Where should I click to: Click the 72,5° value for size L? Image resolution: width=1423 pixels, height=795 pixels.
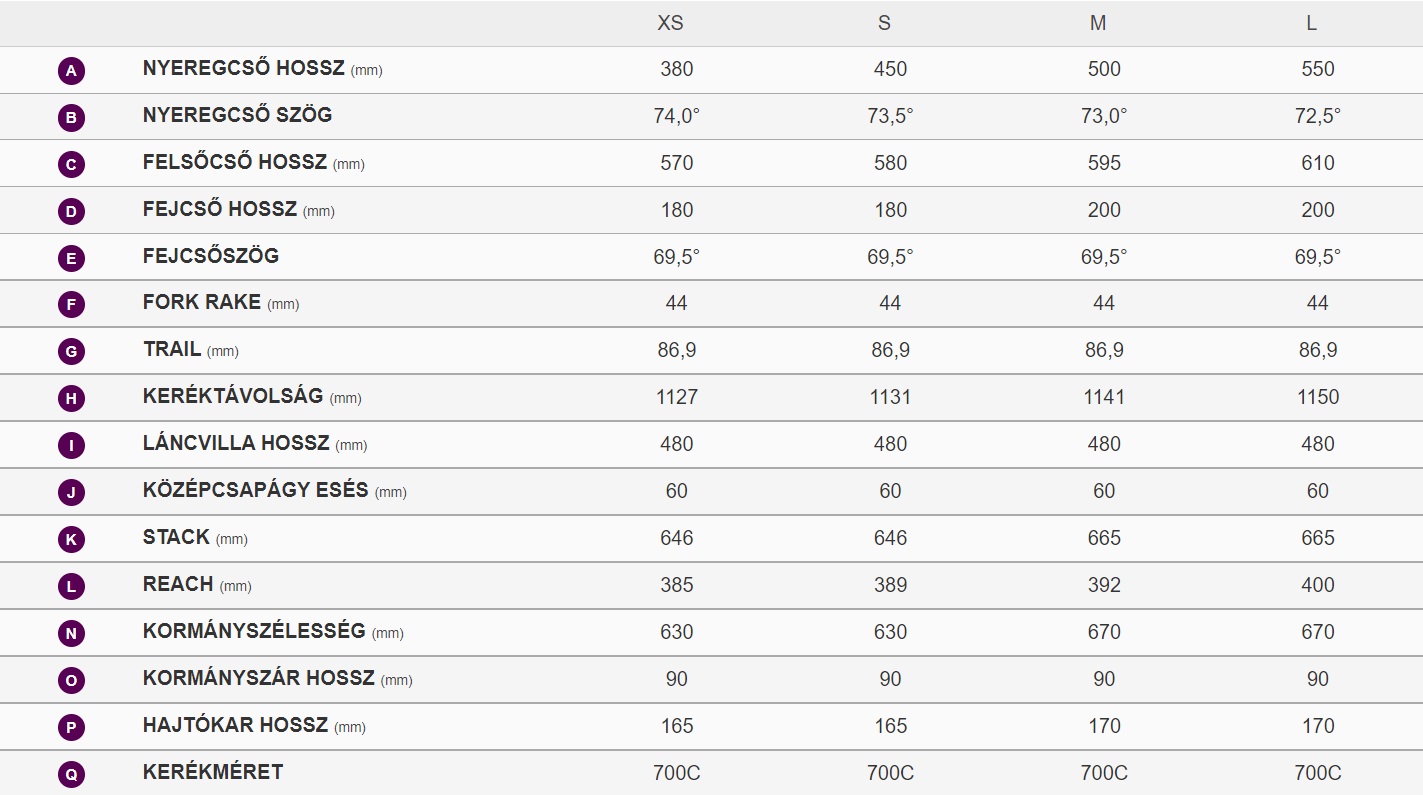click(1318, 116)
